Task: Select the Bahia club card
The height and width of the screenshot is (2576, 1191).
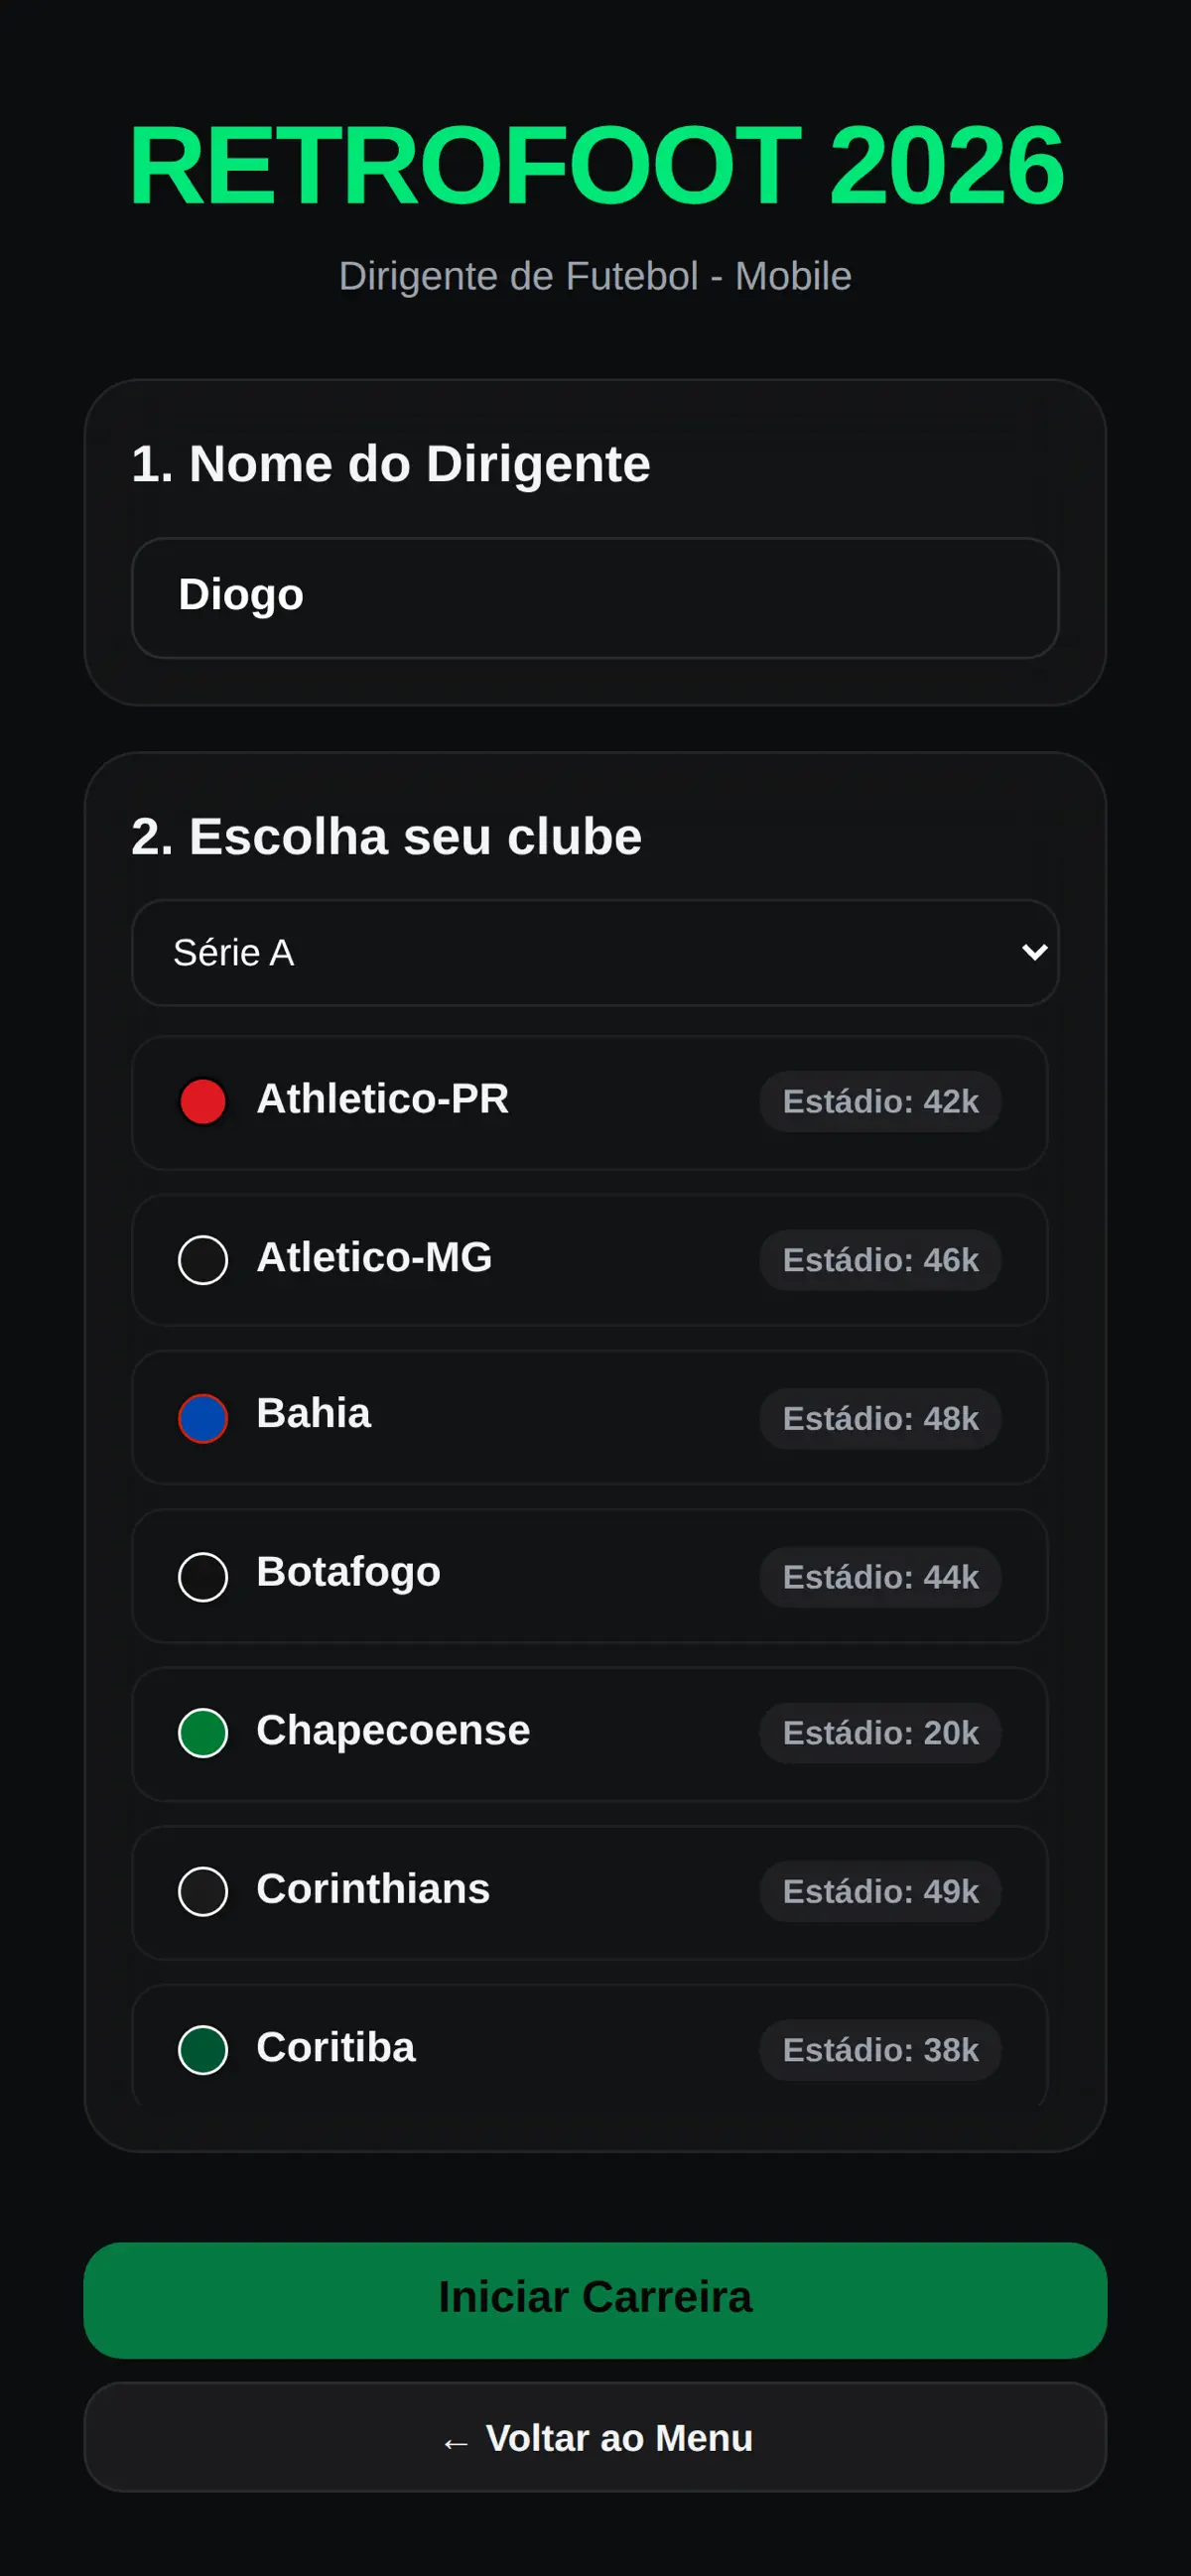Action: click(x=590, y=1417)
